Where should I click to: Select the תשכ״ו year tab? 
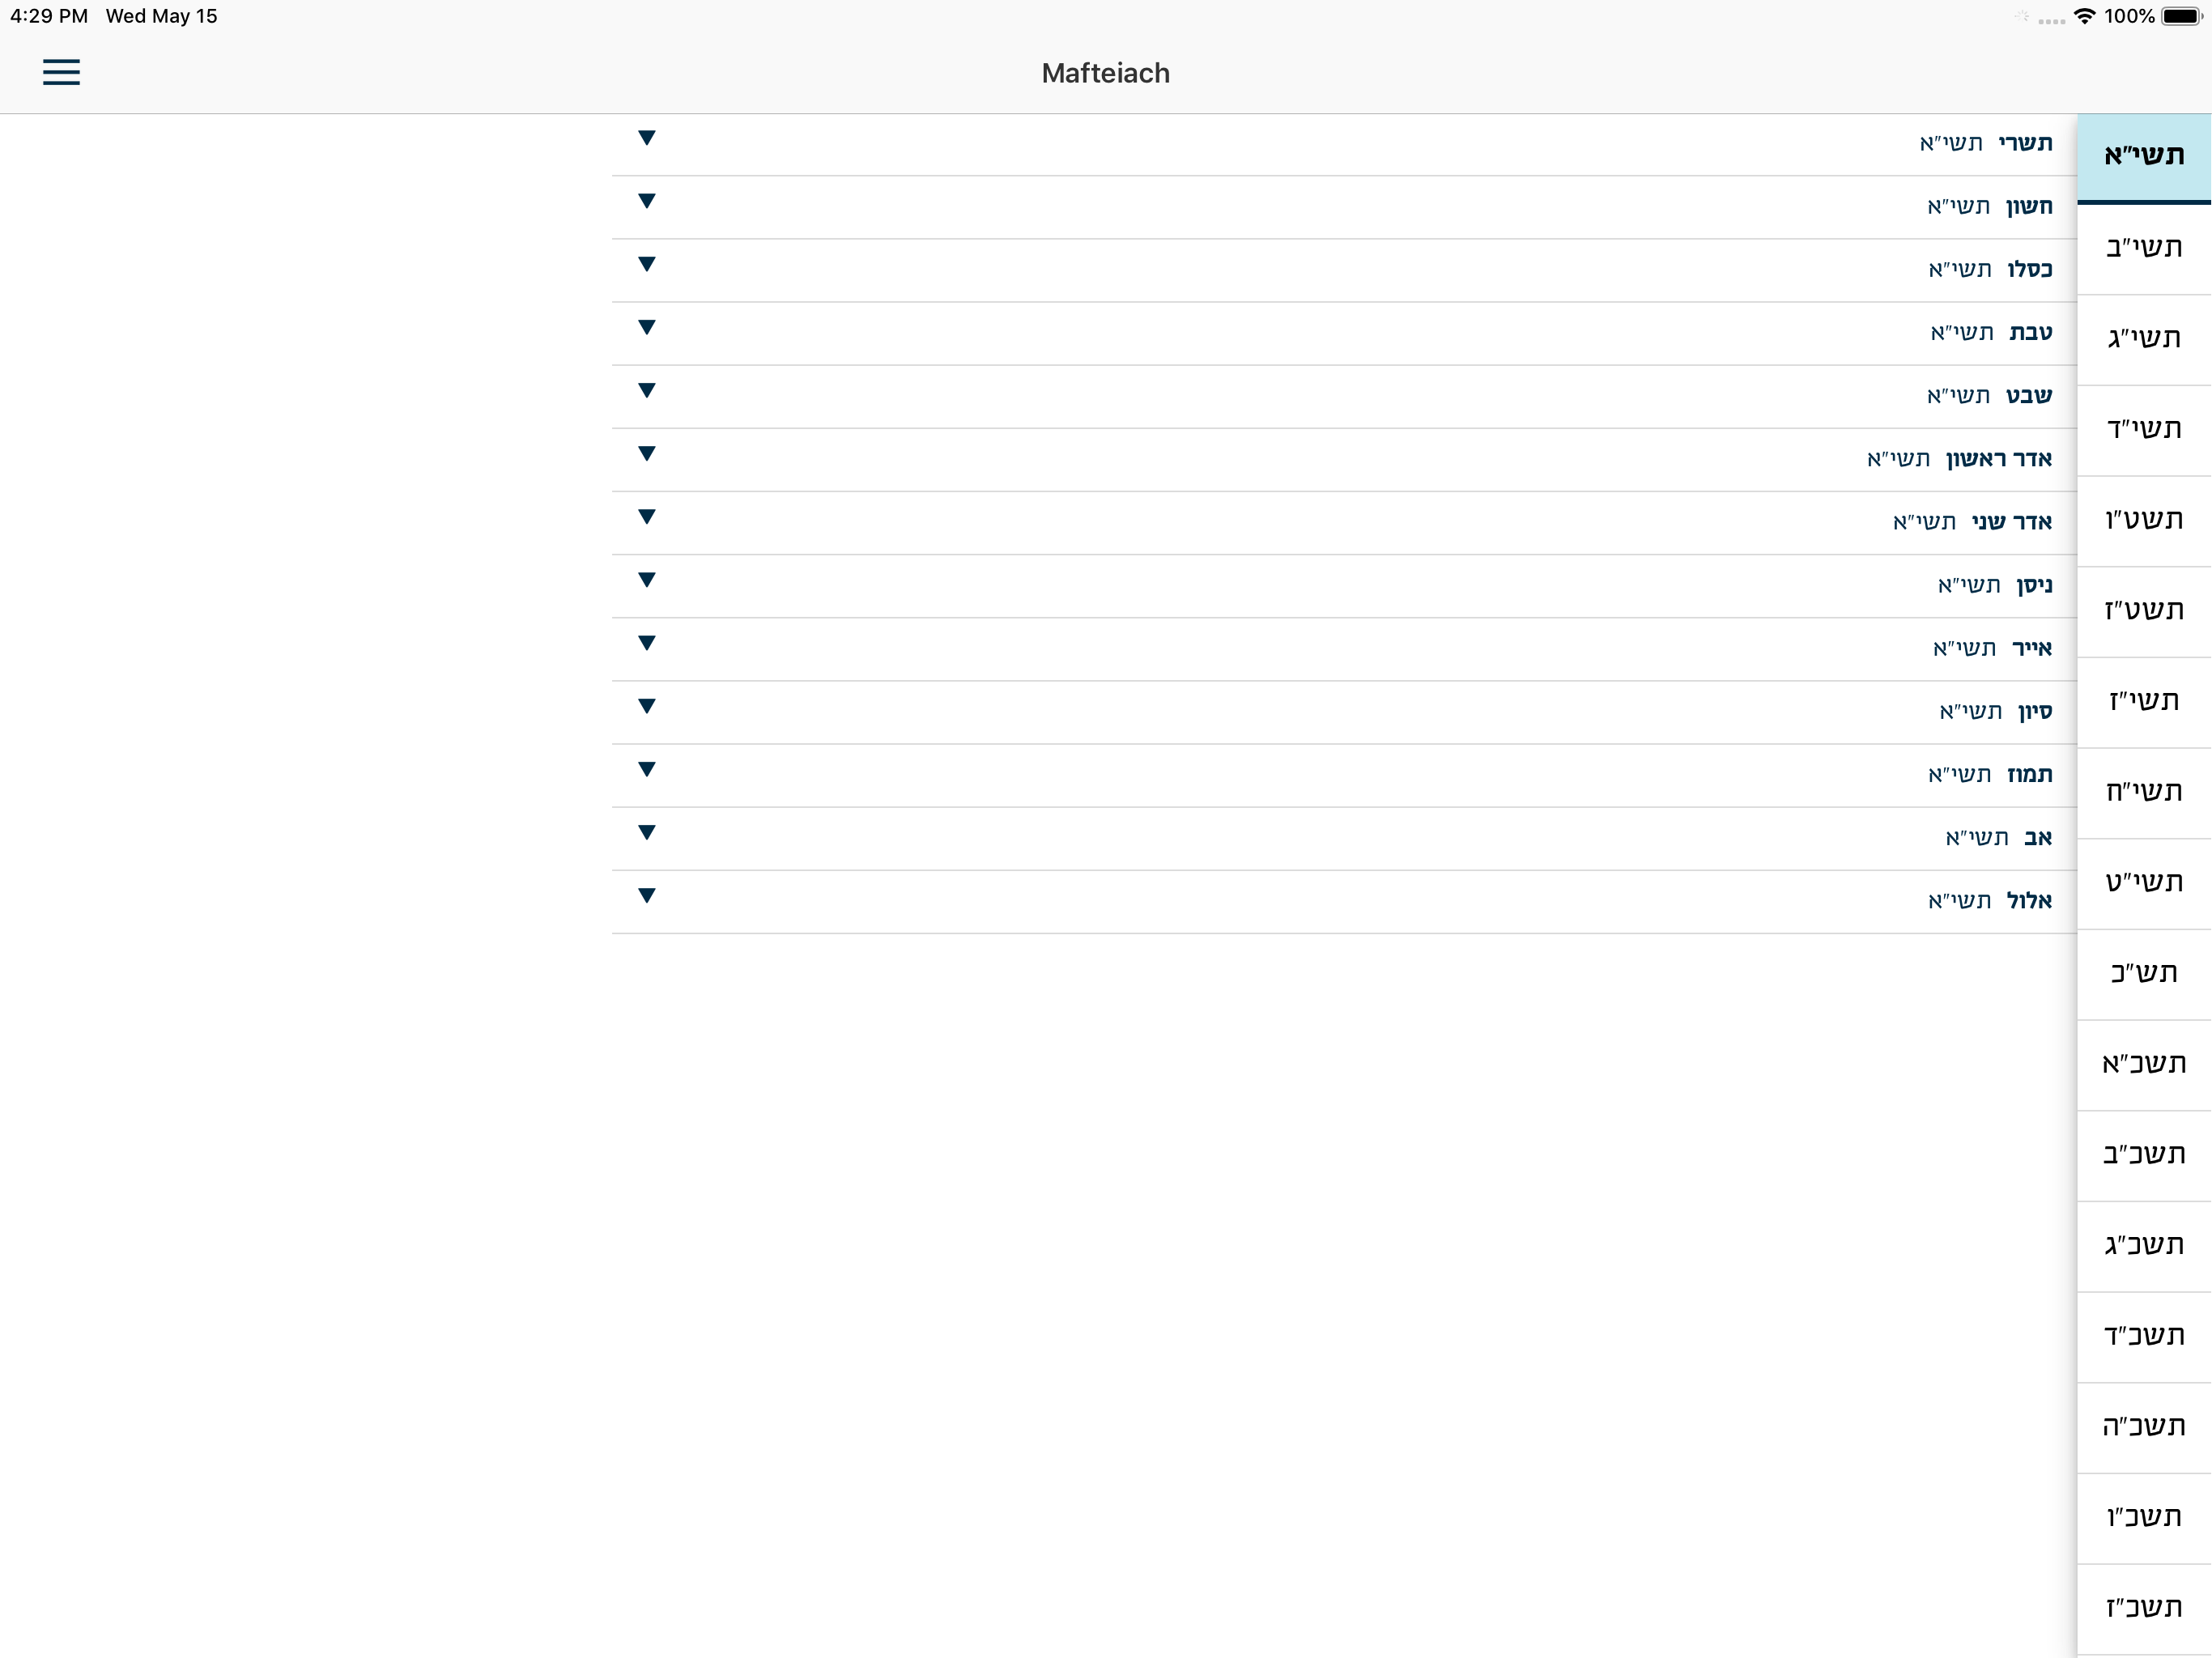[x=2144, y=1518]
